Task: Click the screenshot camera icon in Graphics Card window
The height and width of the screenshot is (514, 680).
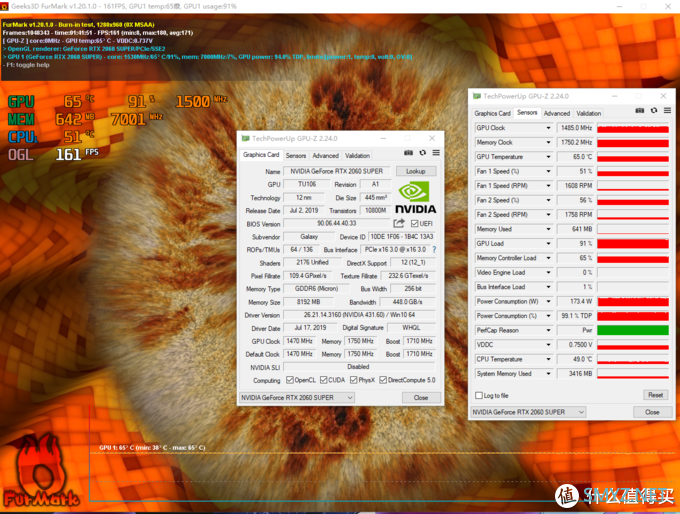Action: 408,153
